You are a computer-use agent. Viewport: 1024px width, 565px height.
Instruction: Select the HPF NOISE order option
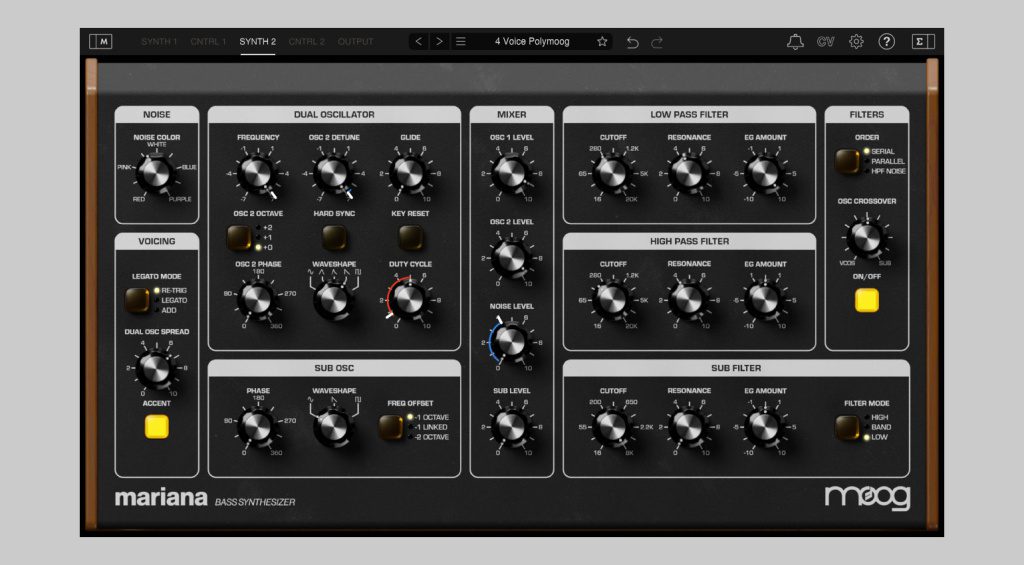click(x=885, y=171)
